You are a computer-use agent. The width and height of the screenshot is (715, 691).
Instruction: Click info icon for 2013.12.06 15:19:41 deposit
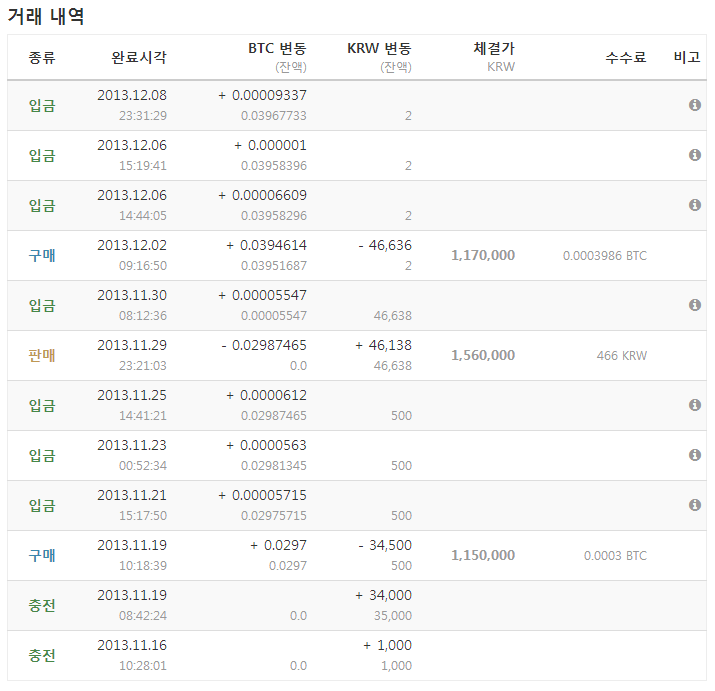click(695, 155)
